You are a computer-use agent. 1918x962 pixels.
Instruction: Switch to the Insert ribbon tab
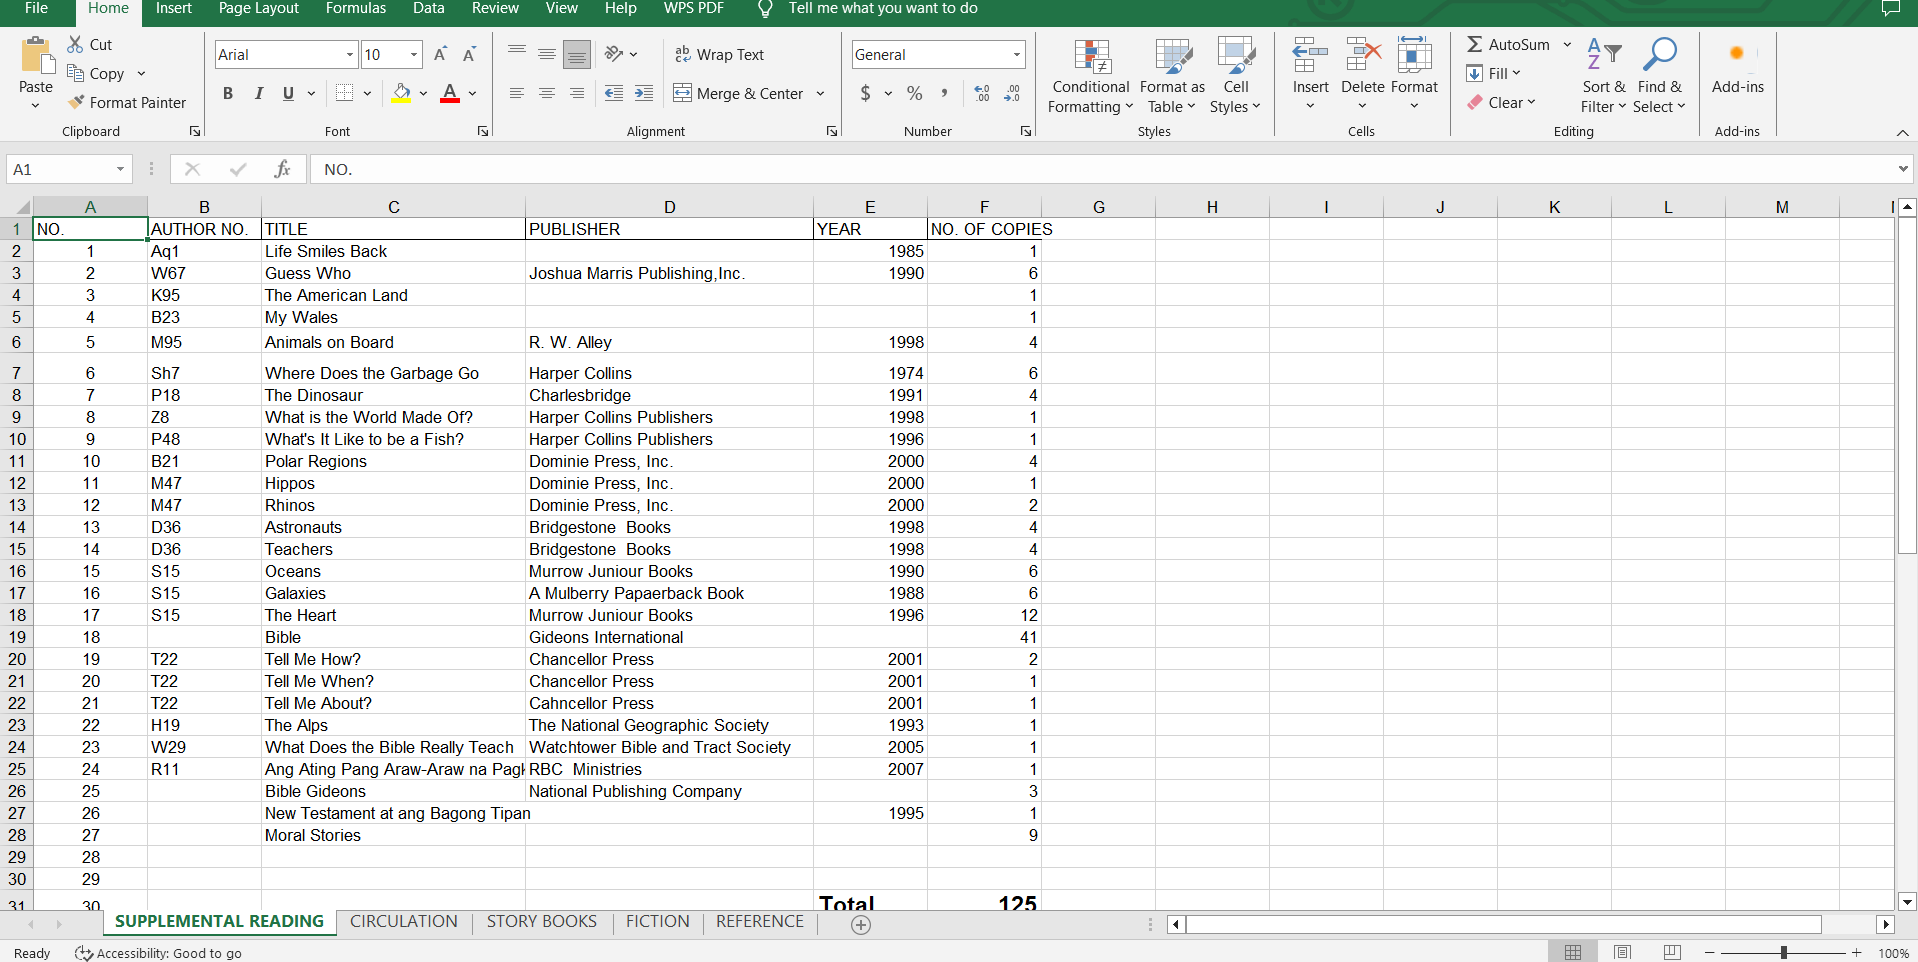173,8
